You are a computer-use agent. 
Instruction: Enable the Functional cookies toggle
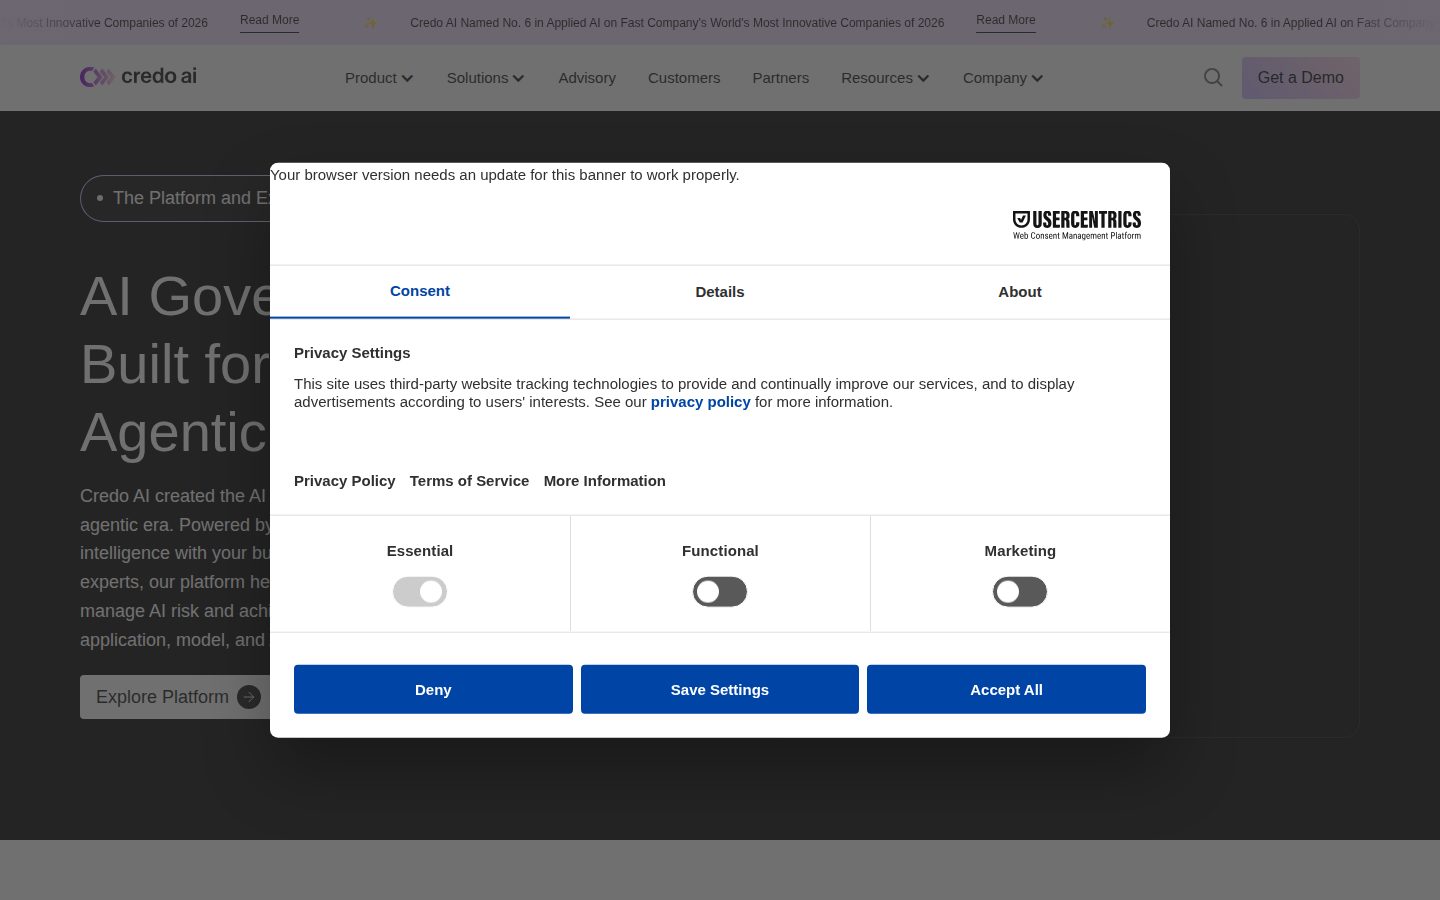coord(720,592)
